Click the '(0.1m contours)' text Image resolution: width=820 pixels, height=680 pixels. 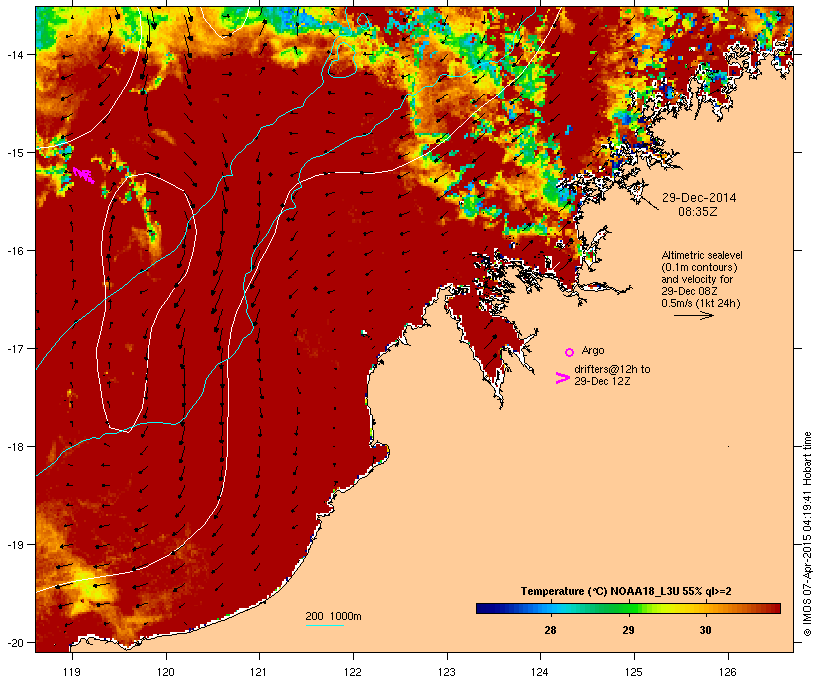[x=699, y=267]
